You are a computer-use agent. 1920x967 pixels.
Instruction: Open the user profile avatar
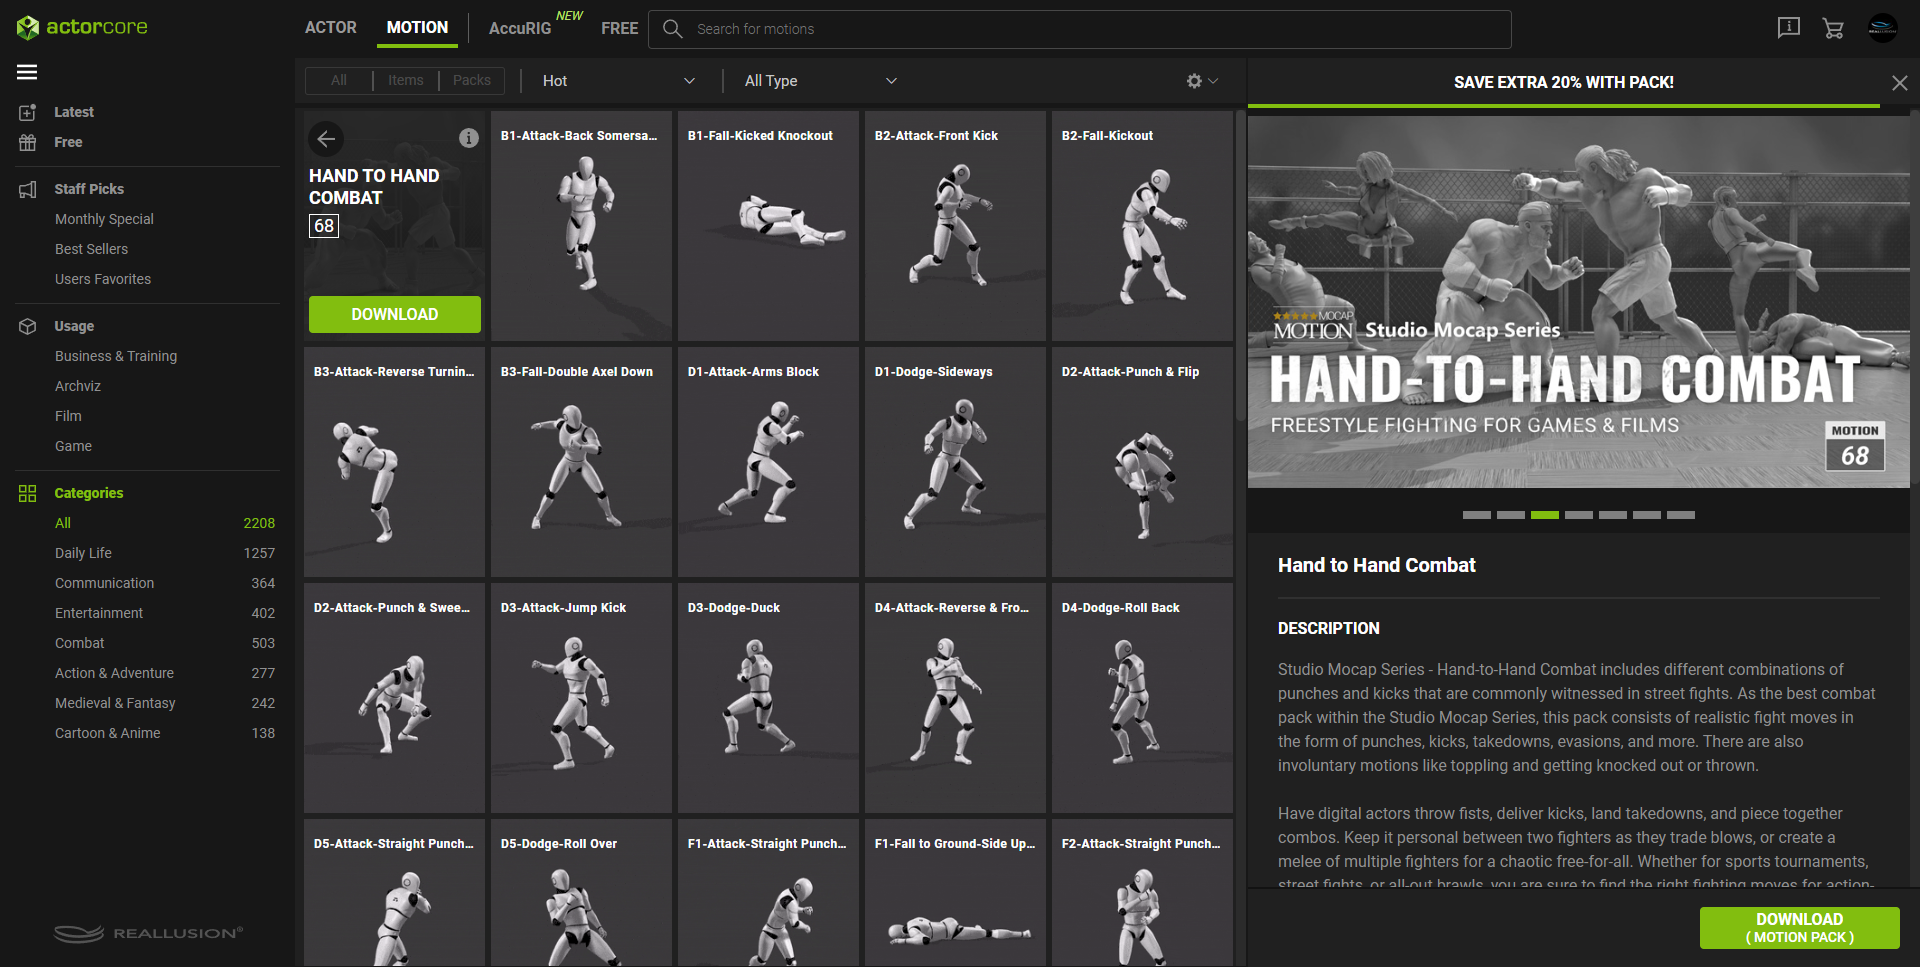tap(1882, 28)
